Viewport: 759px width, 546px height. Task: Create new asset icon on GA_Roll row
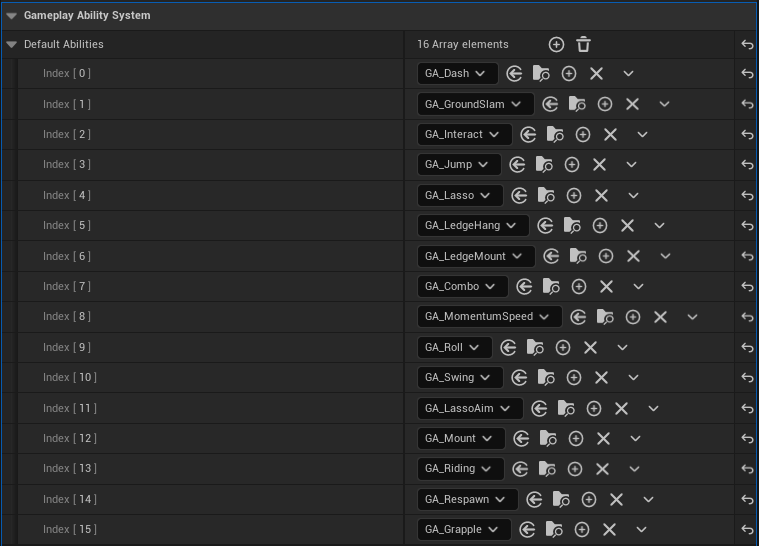click(x=563, y=348)
